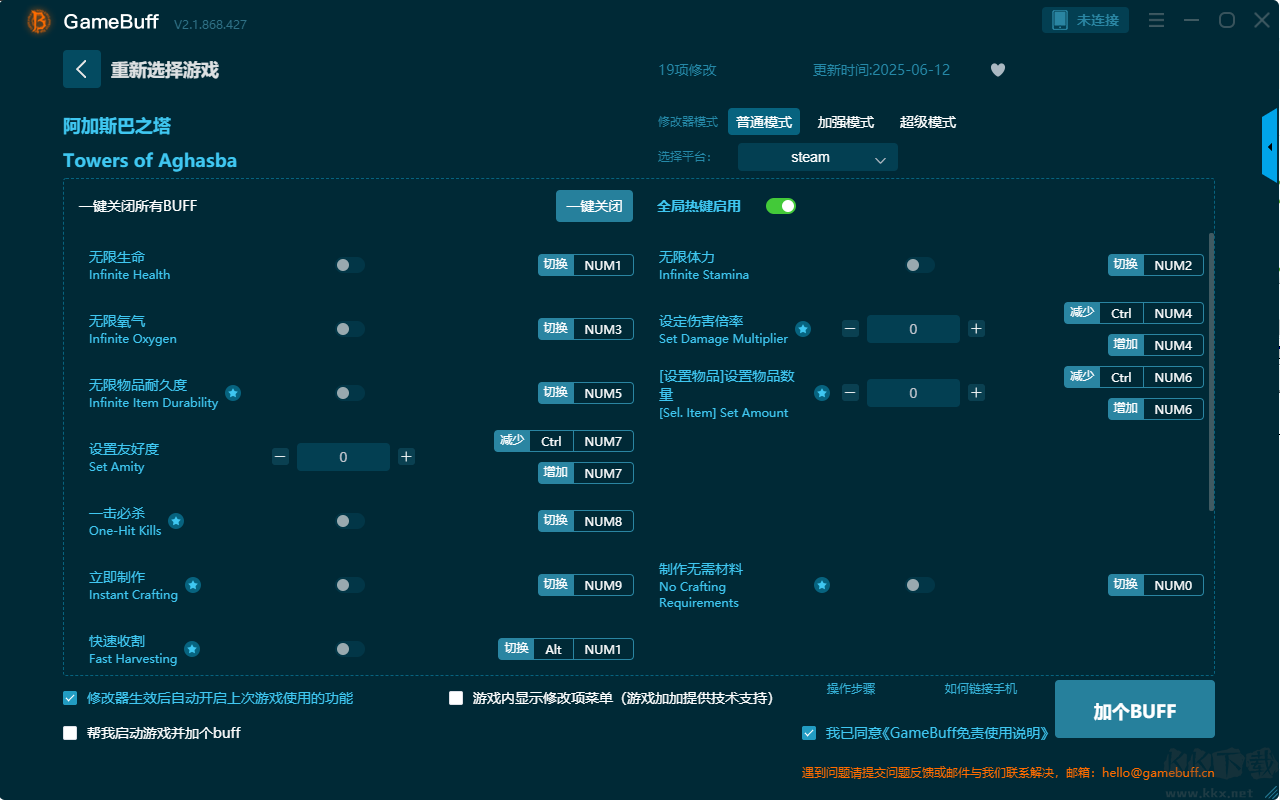Viewport: 1280px width, 800px height.
Task: Switch to 超级模式 tab
Action: click(928, 122)
